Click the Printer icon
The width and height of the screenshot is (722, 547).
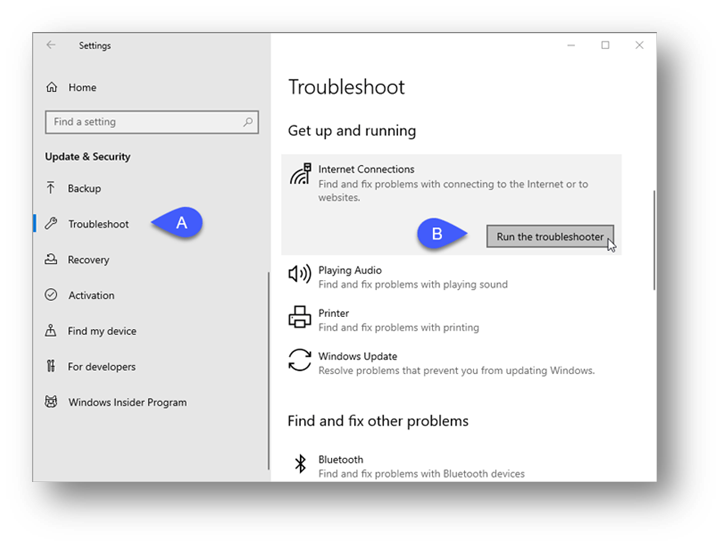300,317
